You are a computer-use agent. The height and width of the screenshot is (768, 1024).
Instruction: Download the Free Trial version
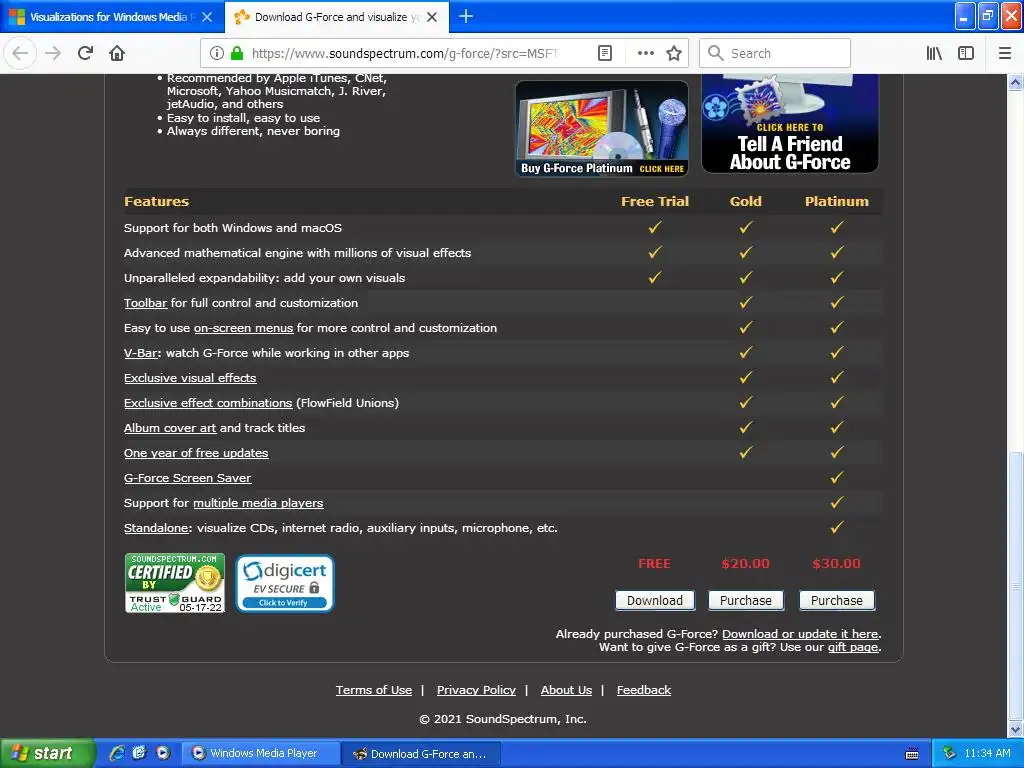[654, 600]
